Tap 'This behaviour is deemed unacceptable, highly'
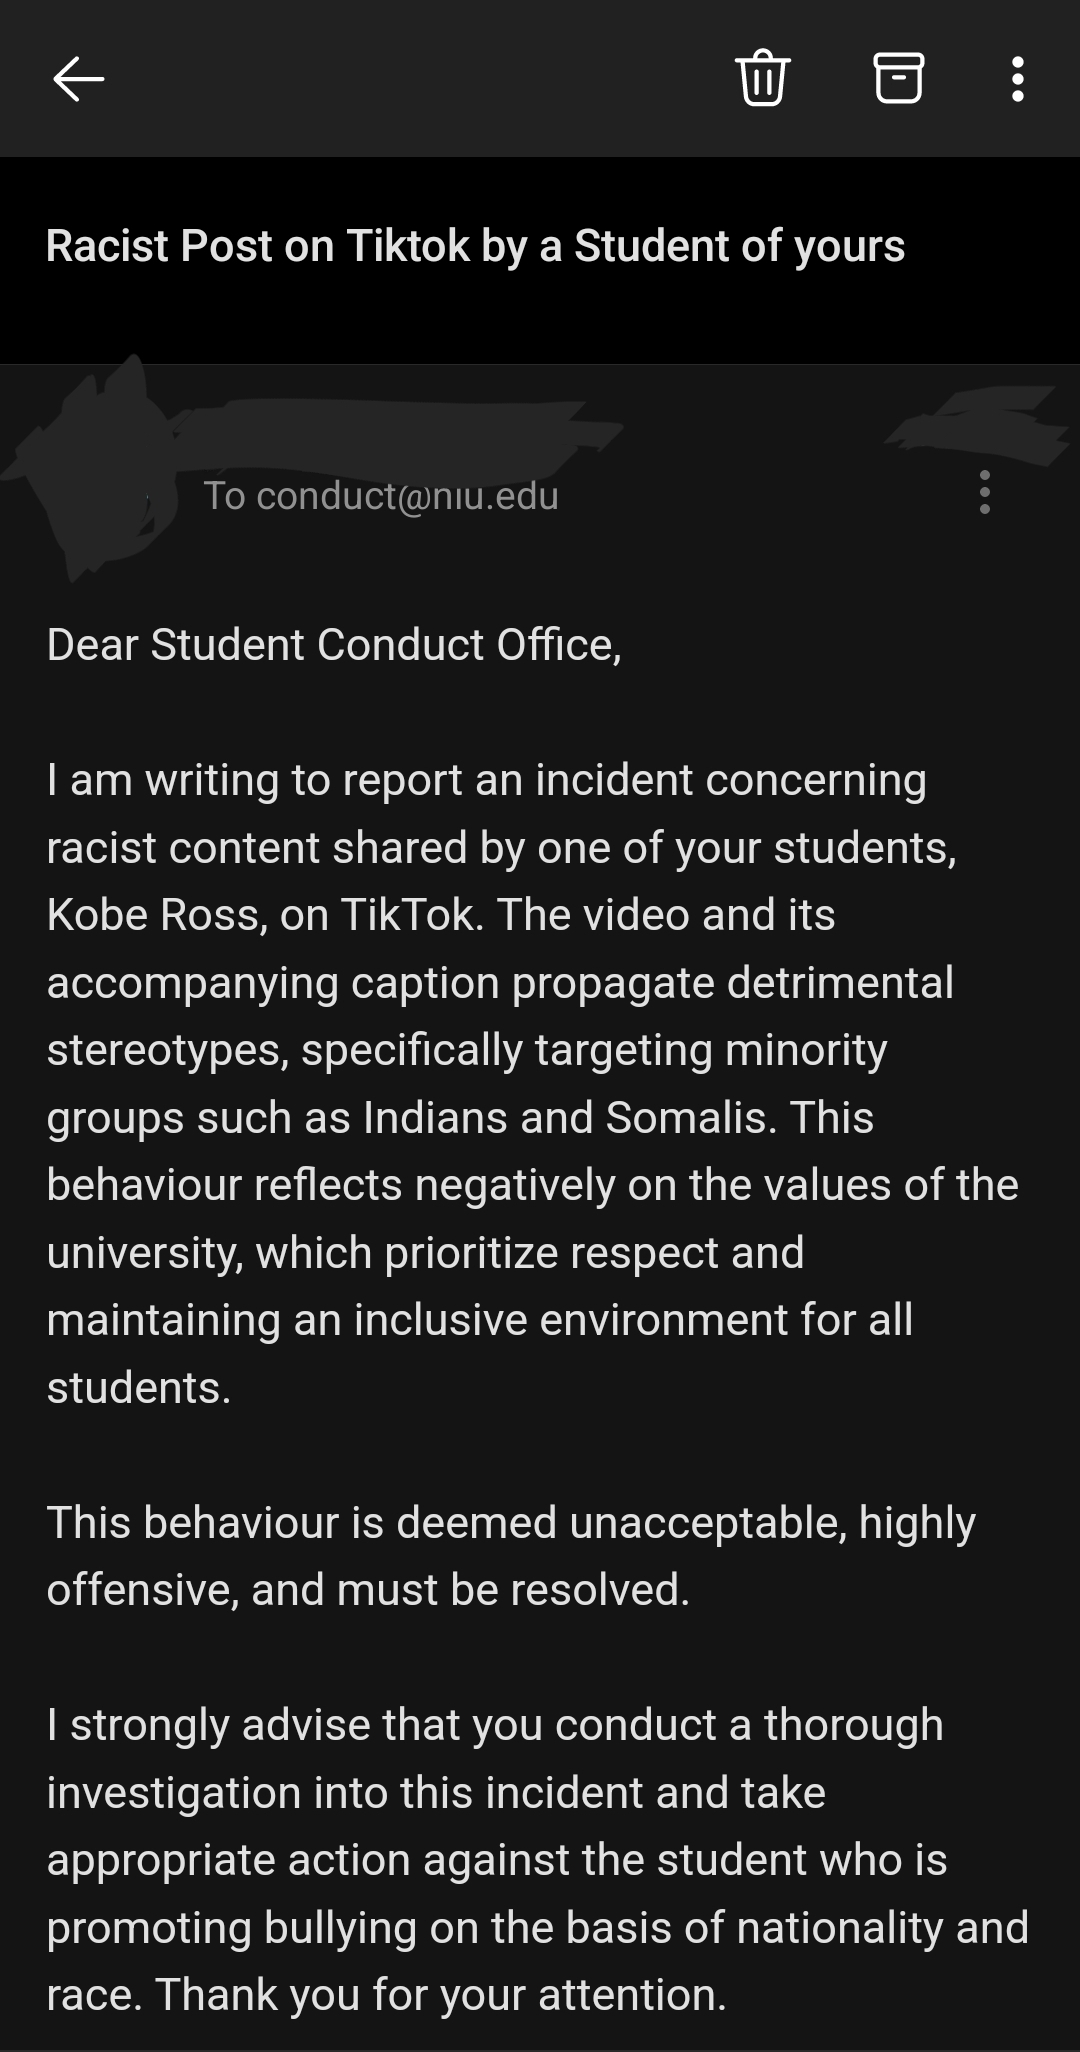This screenshot has width=1080, height=2052. point(511,1524)
